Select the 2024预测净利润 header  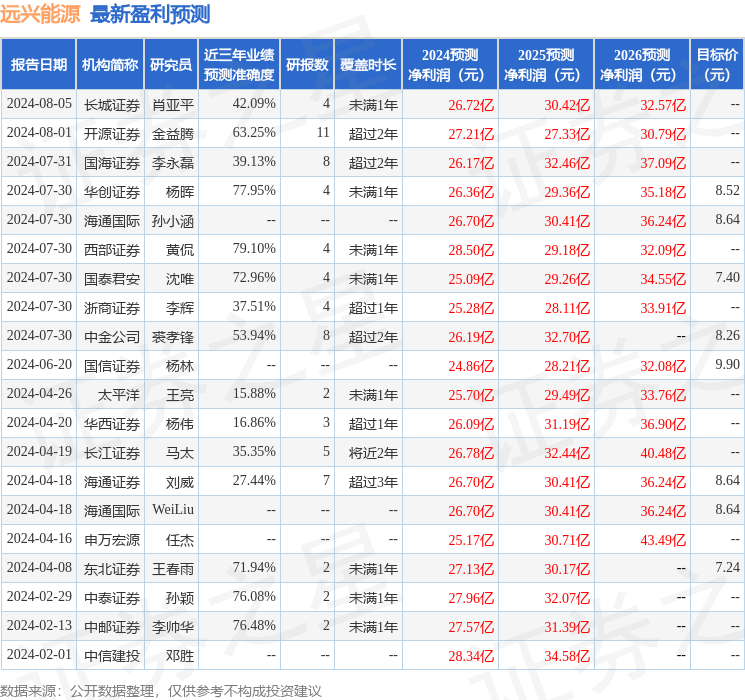click(x=449, y=65)
